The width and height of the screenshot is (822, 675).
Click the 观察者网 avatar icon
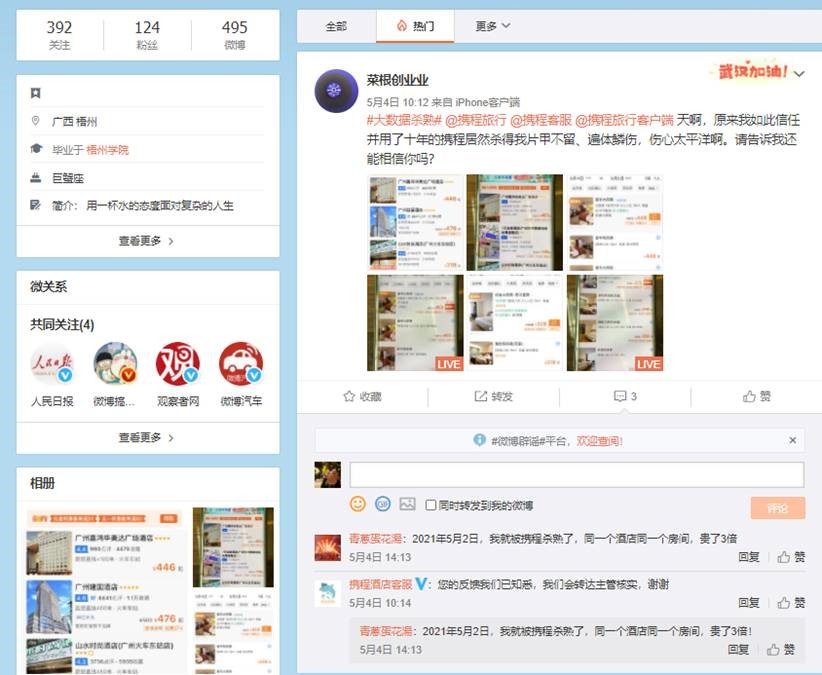pyautogui.click(x=178, y=365)
